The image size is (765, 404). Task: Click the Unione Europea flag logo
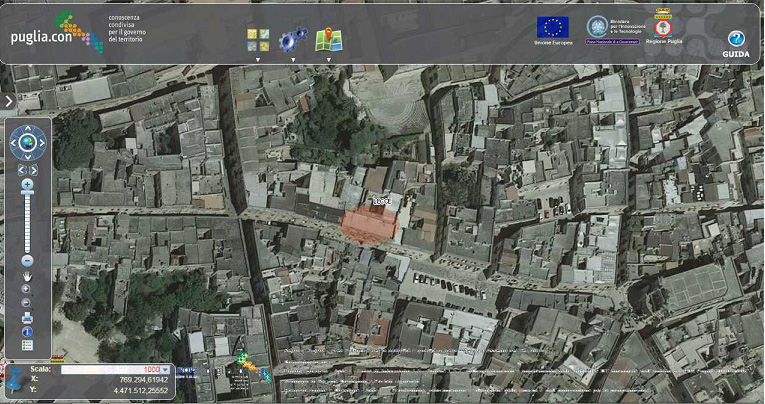[552, 27]
